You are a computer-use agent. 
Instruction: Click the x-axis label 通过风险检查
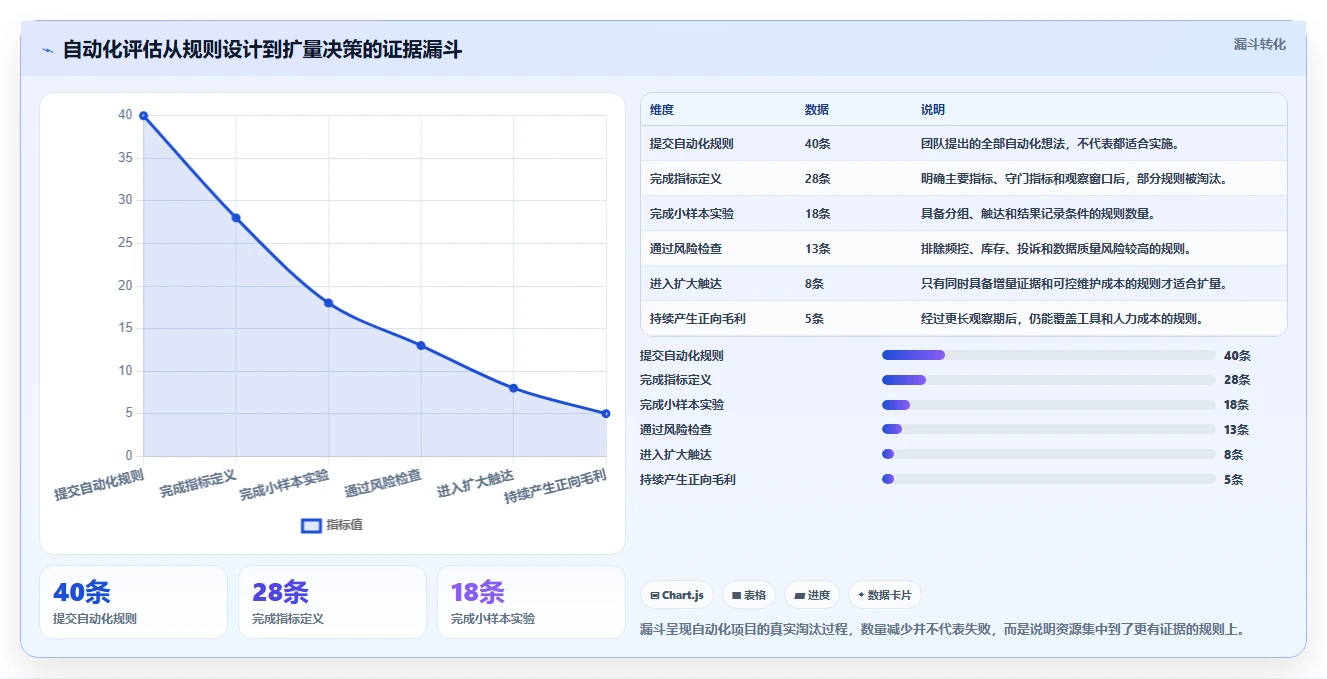383,484
